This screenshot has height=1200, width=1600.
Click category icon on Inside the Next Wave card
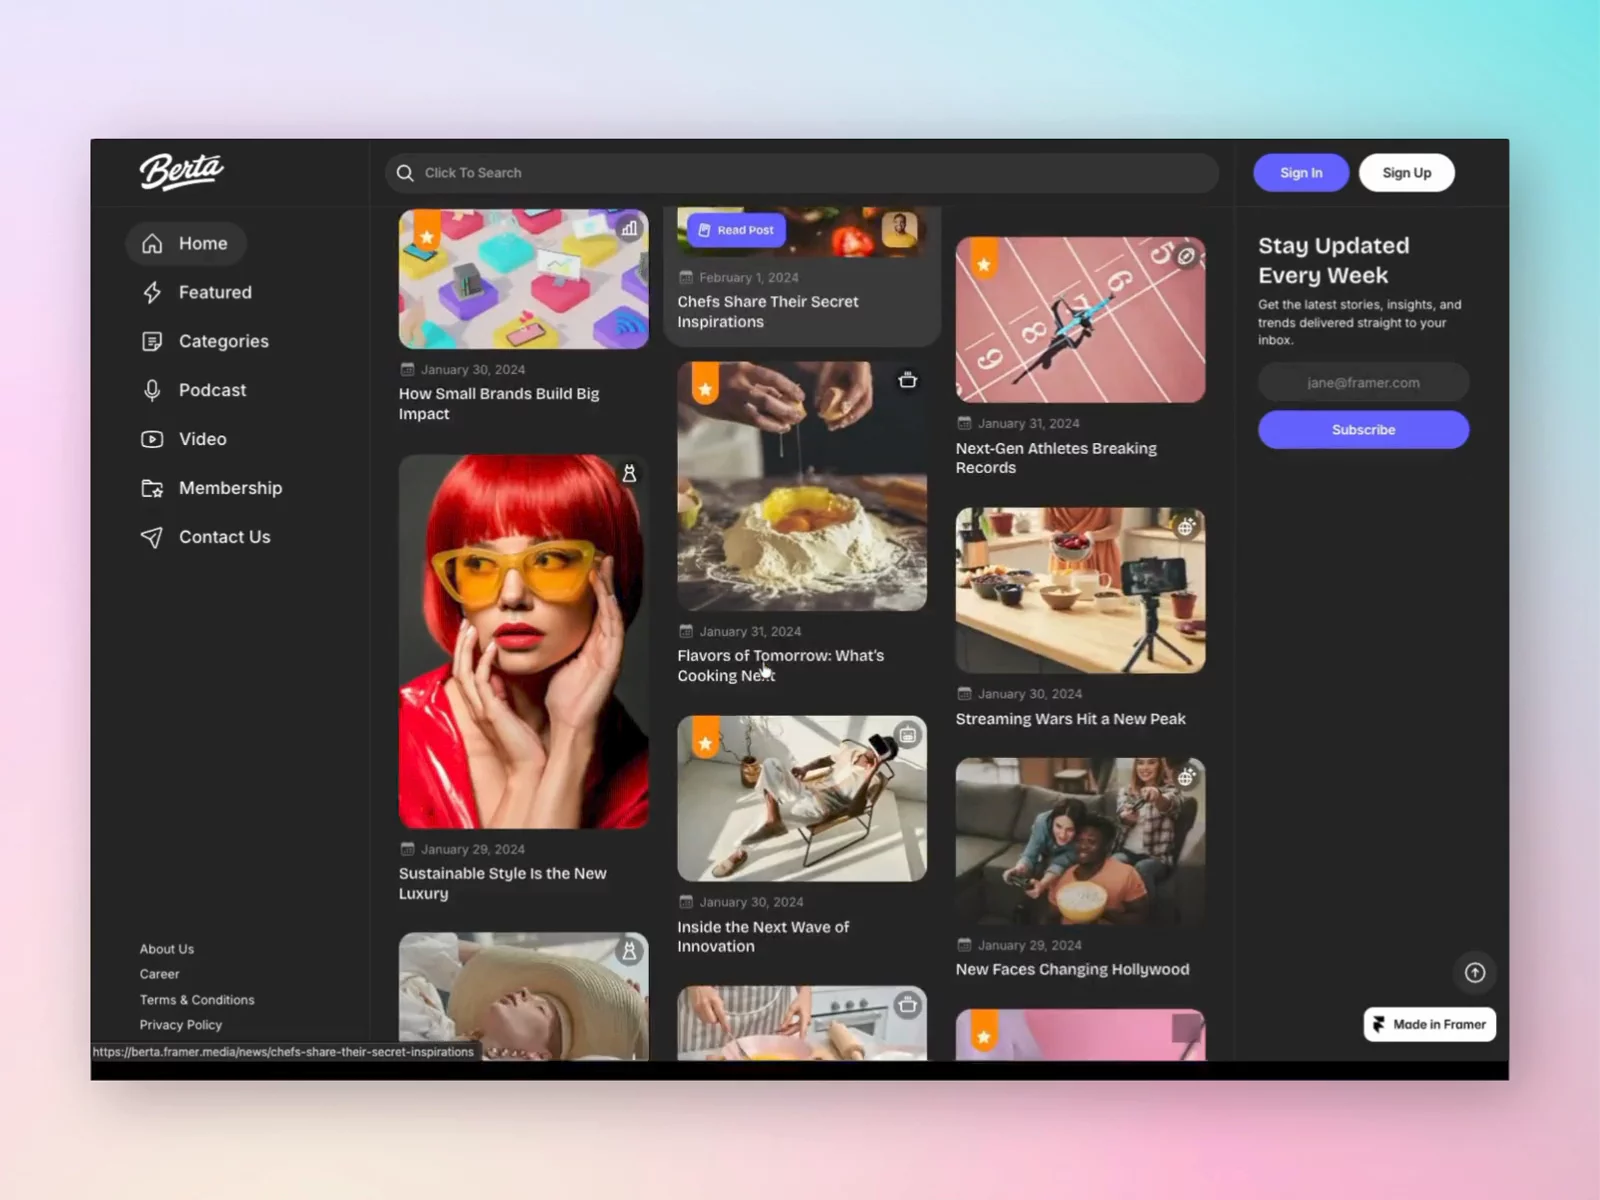[x=908, y=735]
